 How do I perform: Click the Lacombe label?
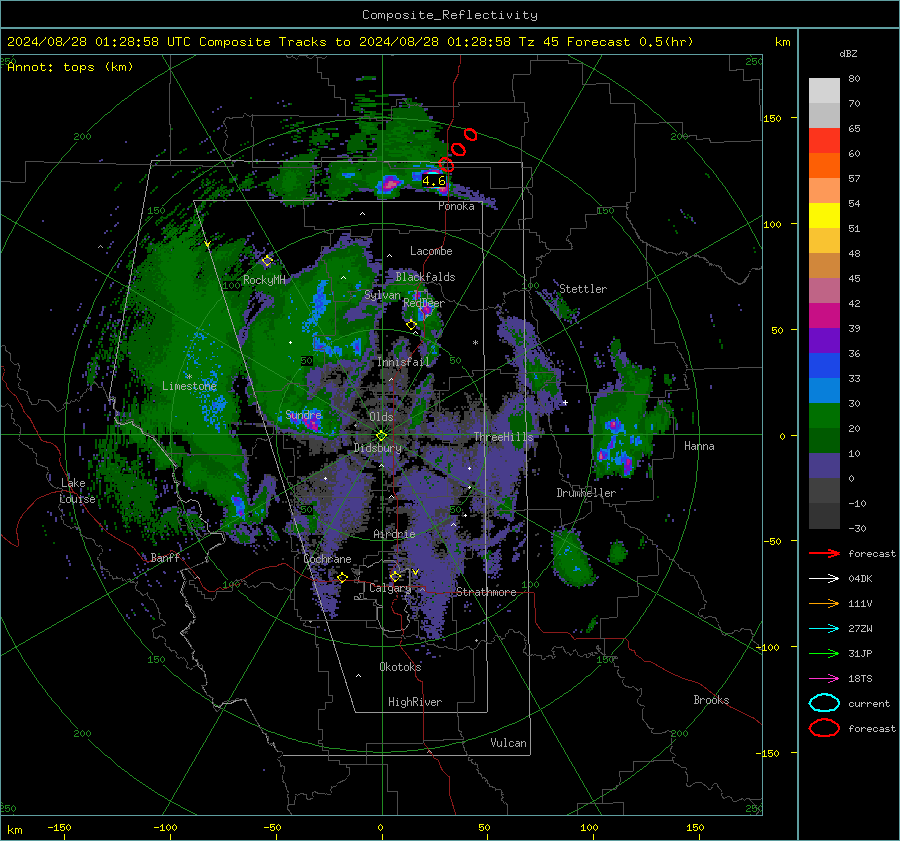[431, 251]
